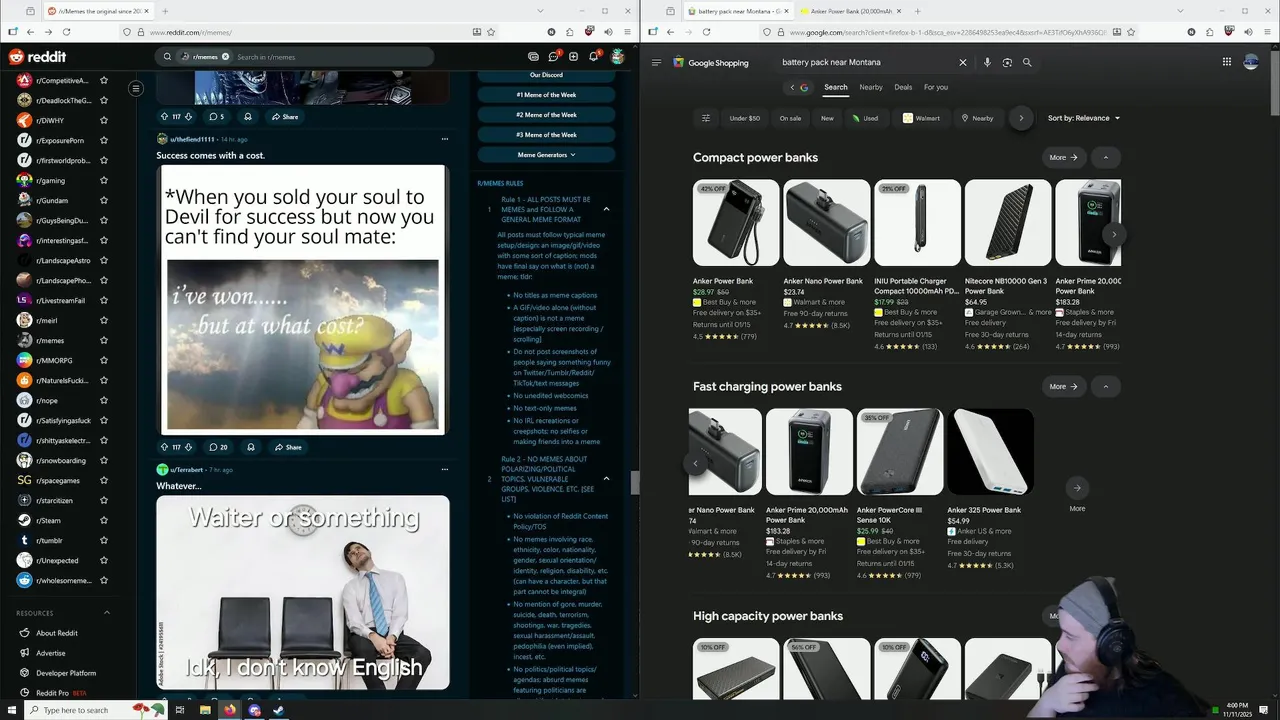Viewport: 1280px width, 720px height.
Task: Start voice search in Google Shopping
Action: 987,62
